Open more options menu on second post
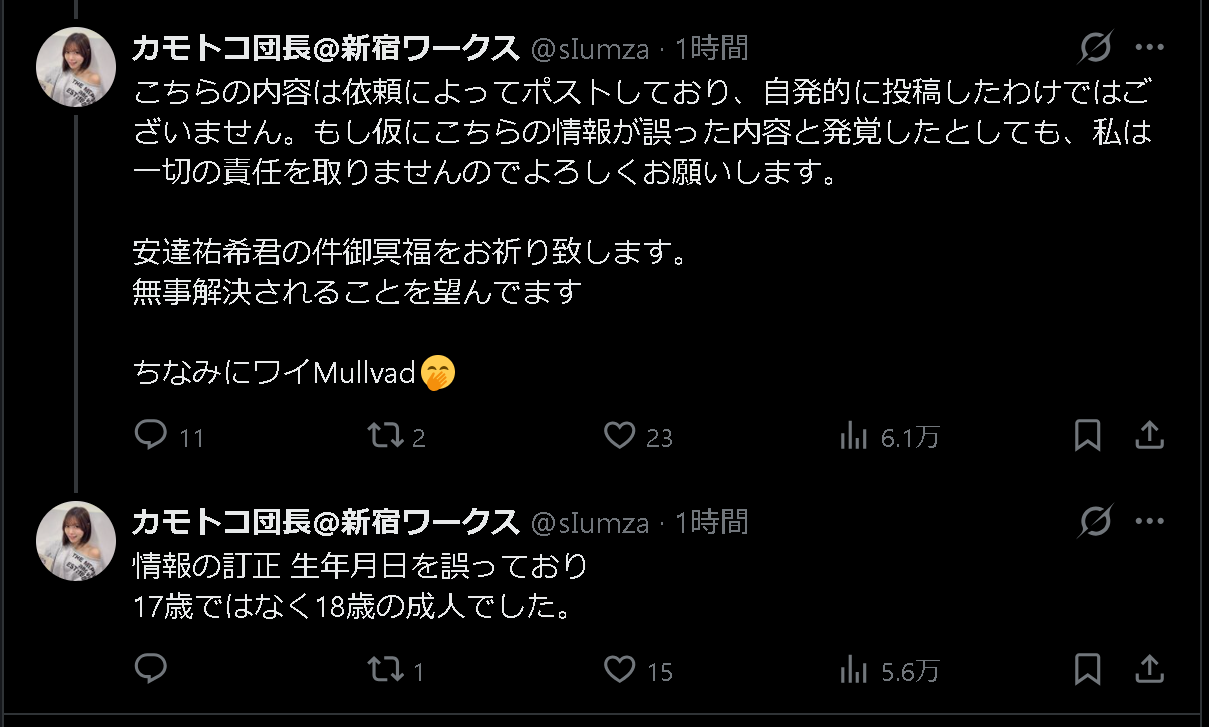Image resolution: width=1209 pixels, height=727 pixels. click(x=1150, y=522)
